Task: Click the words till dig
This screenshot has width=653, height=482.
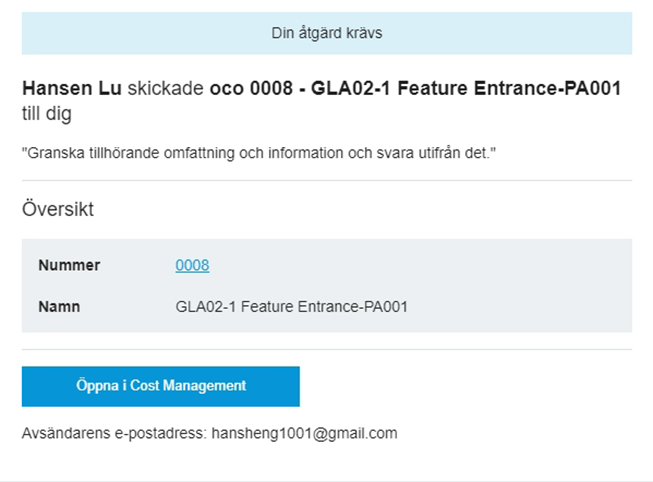Action: pyautogui.click(x=46, y=114)
